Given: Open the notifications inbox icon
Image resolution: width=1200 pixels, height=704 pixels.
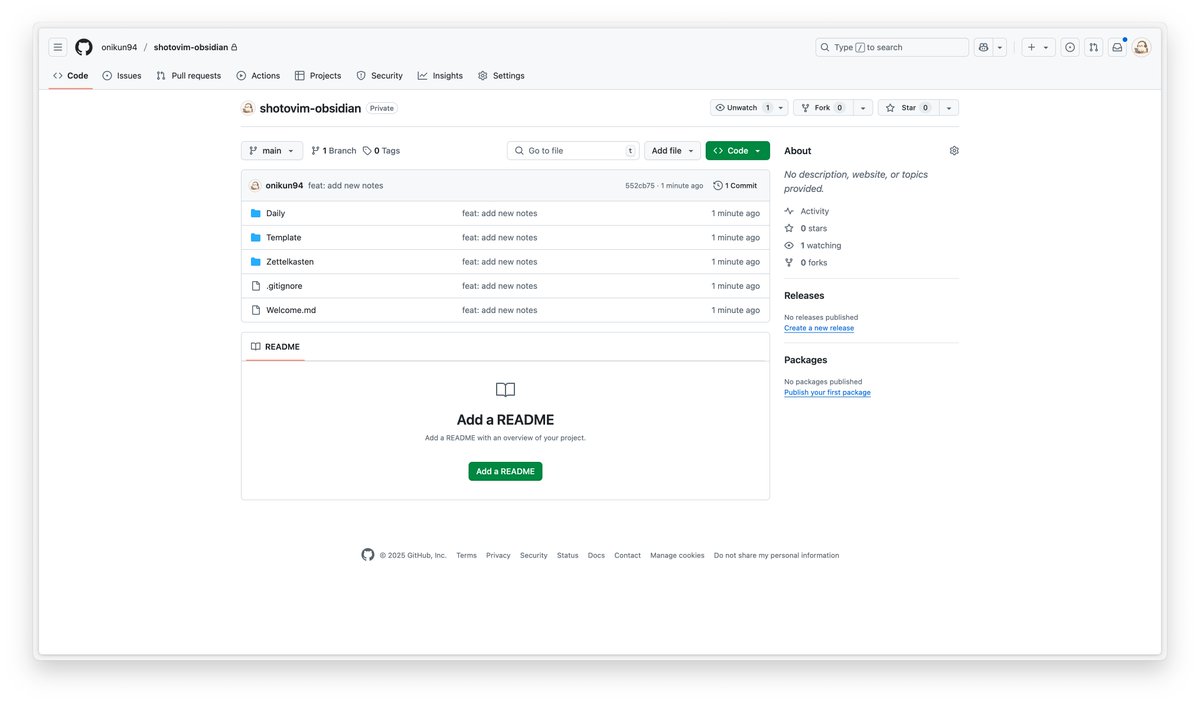Looking at the screenshot, I should (x=1117, y=47).
